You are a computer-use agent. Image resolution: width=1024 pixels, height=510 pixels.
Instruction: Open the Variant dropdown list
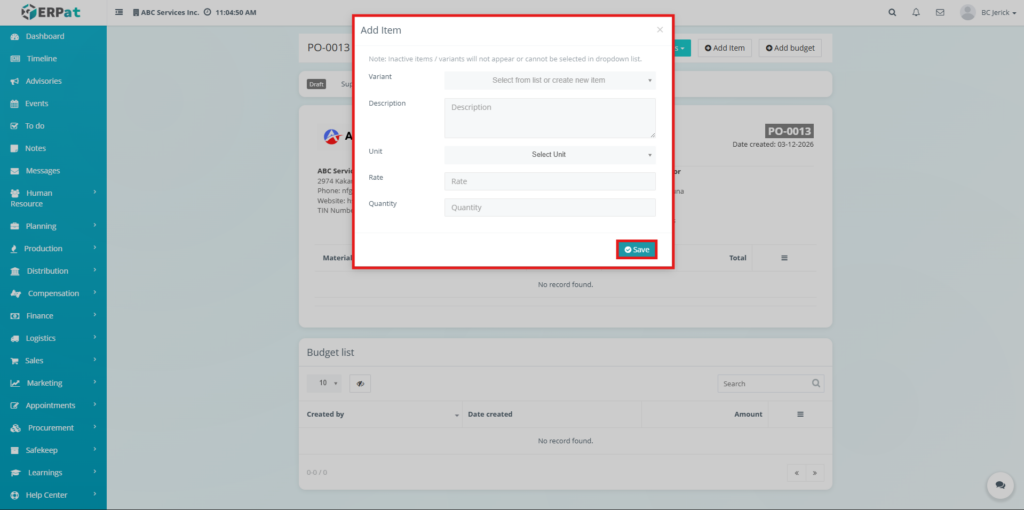[549, 80]
